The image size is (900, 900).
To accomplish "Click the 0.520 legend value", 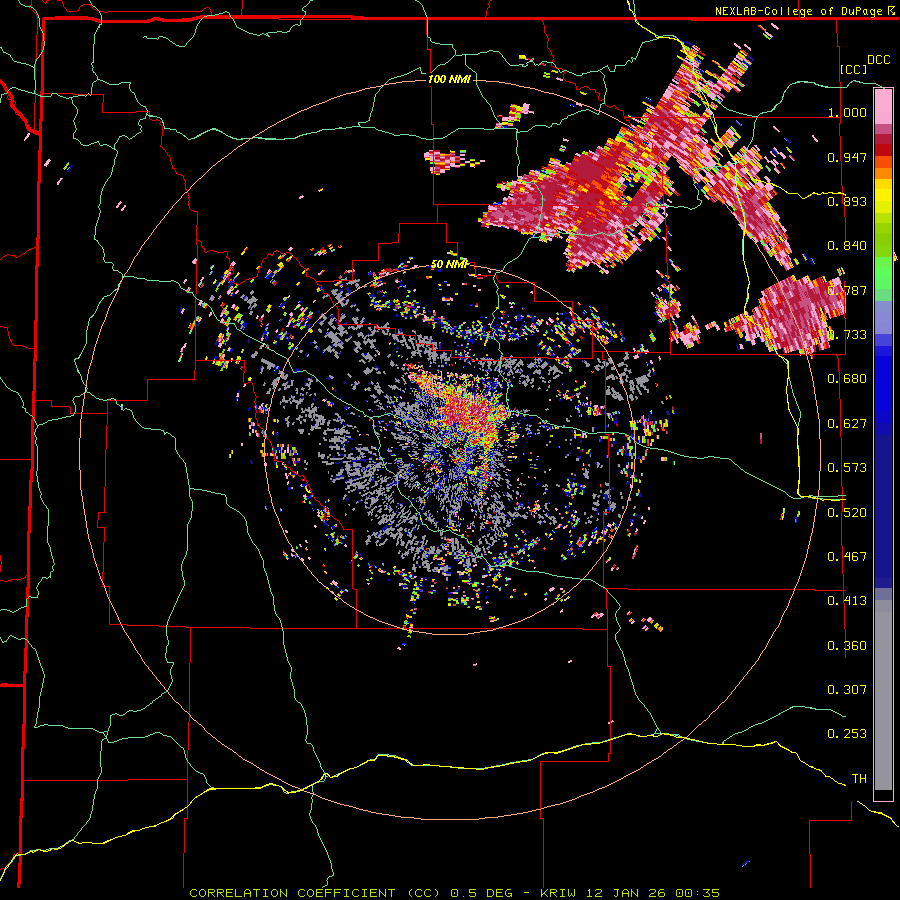I will click(847, 513).
